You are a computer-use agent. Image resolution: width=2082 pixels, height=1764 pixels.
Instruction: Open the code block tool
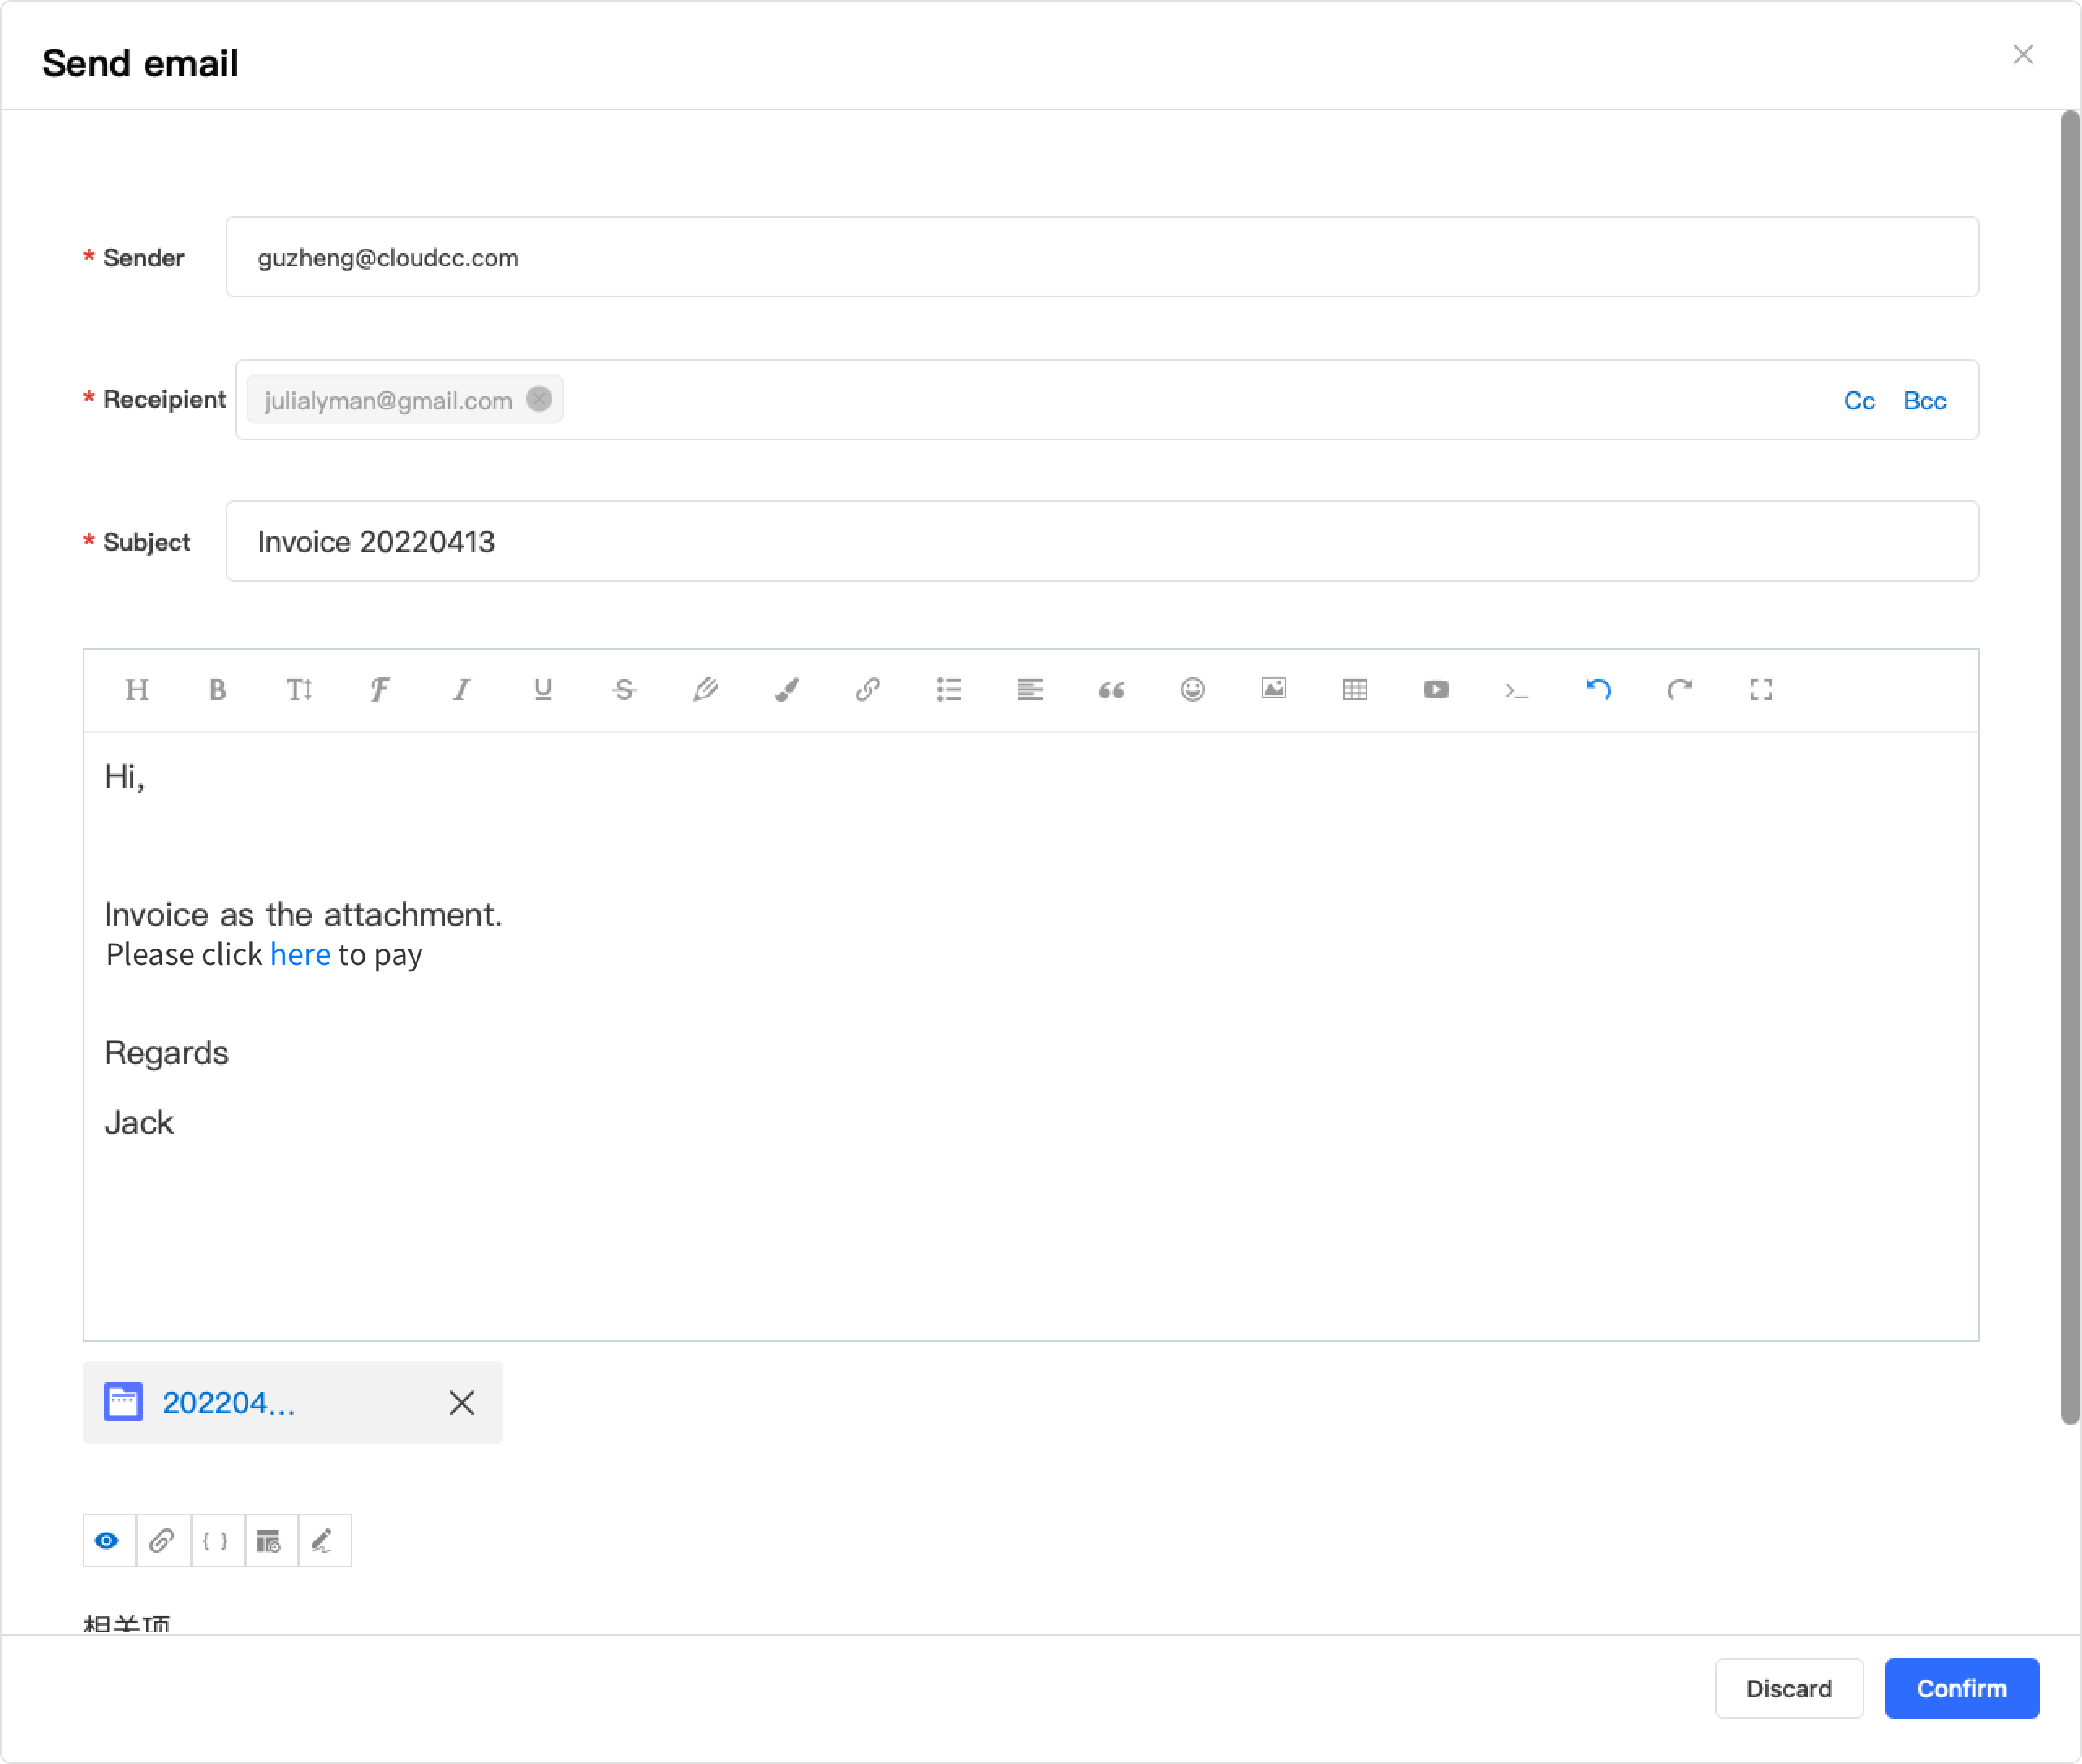pyautogui.click(x=1517, y=690)
